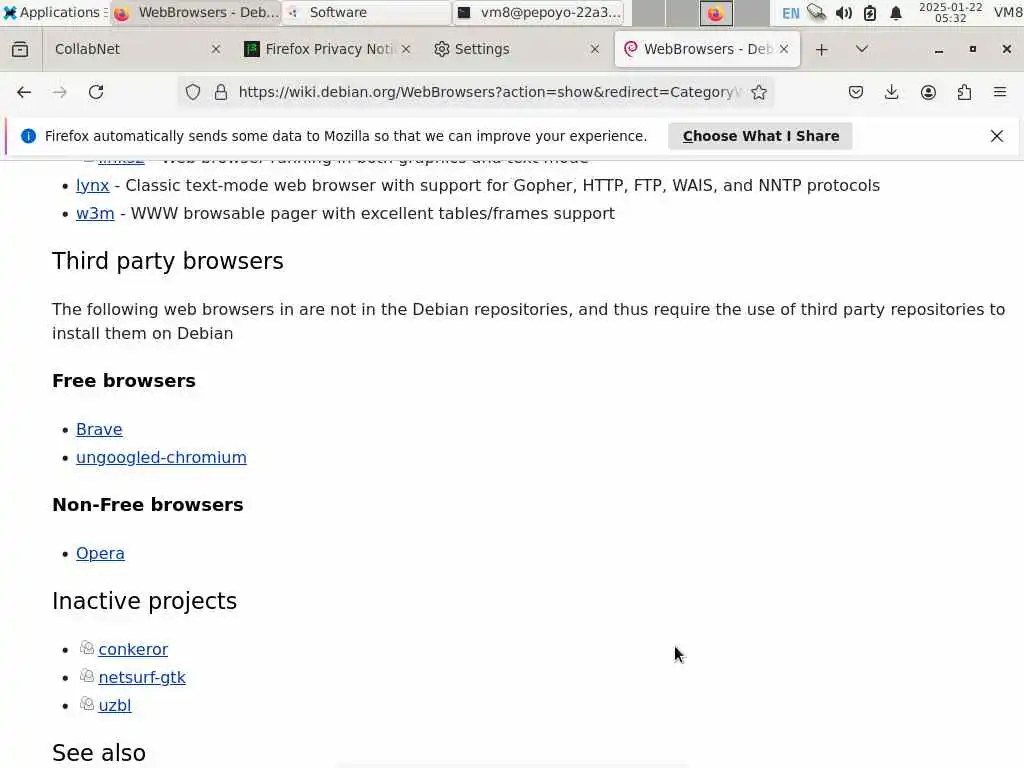Switch to the Settings tab
The height and width of the screenshot is (768, 1024).
517,49
